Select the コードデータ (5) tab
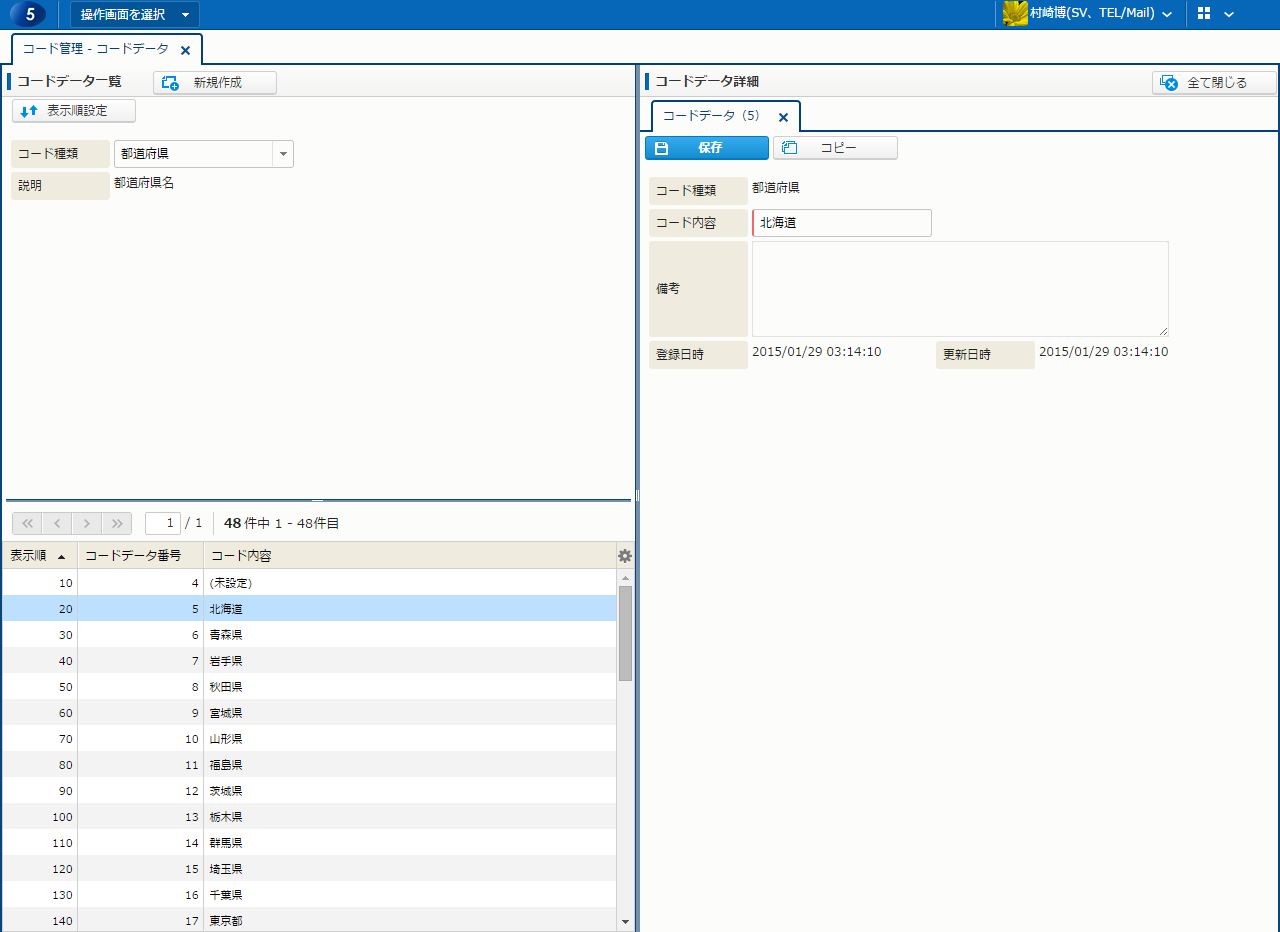This screenshot has height=932, width=1280. pyautogui.click(x=711, y=116)
